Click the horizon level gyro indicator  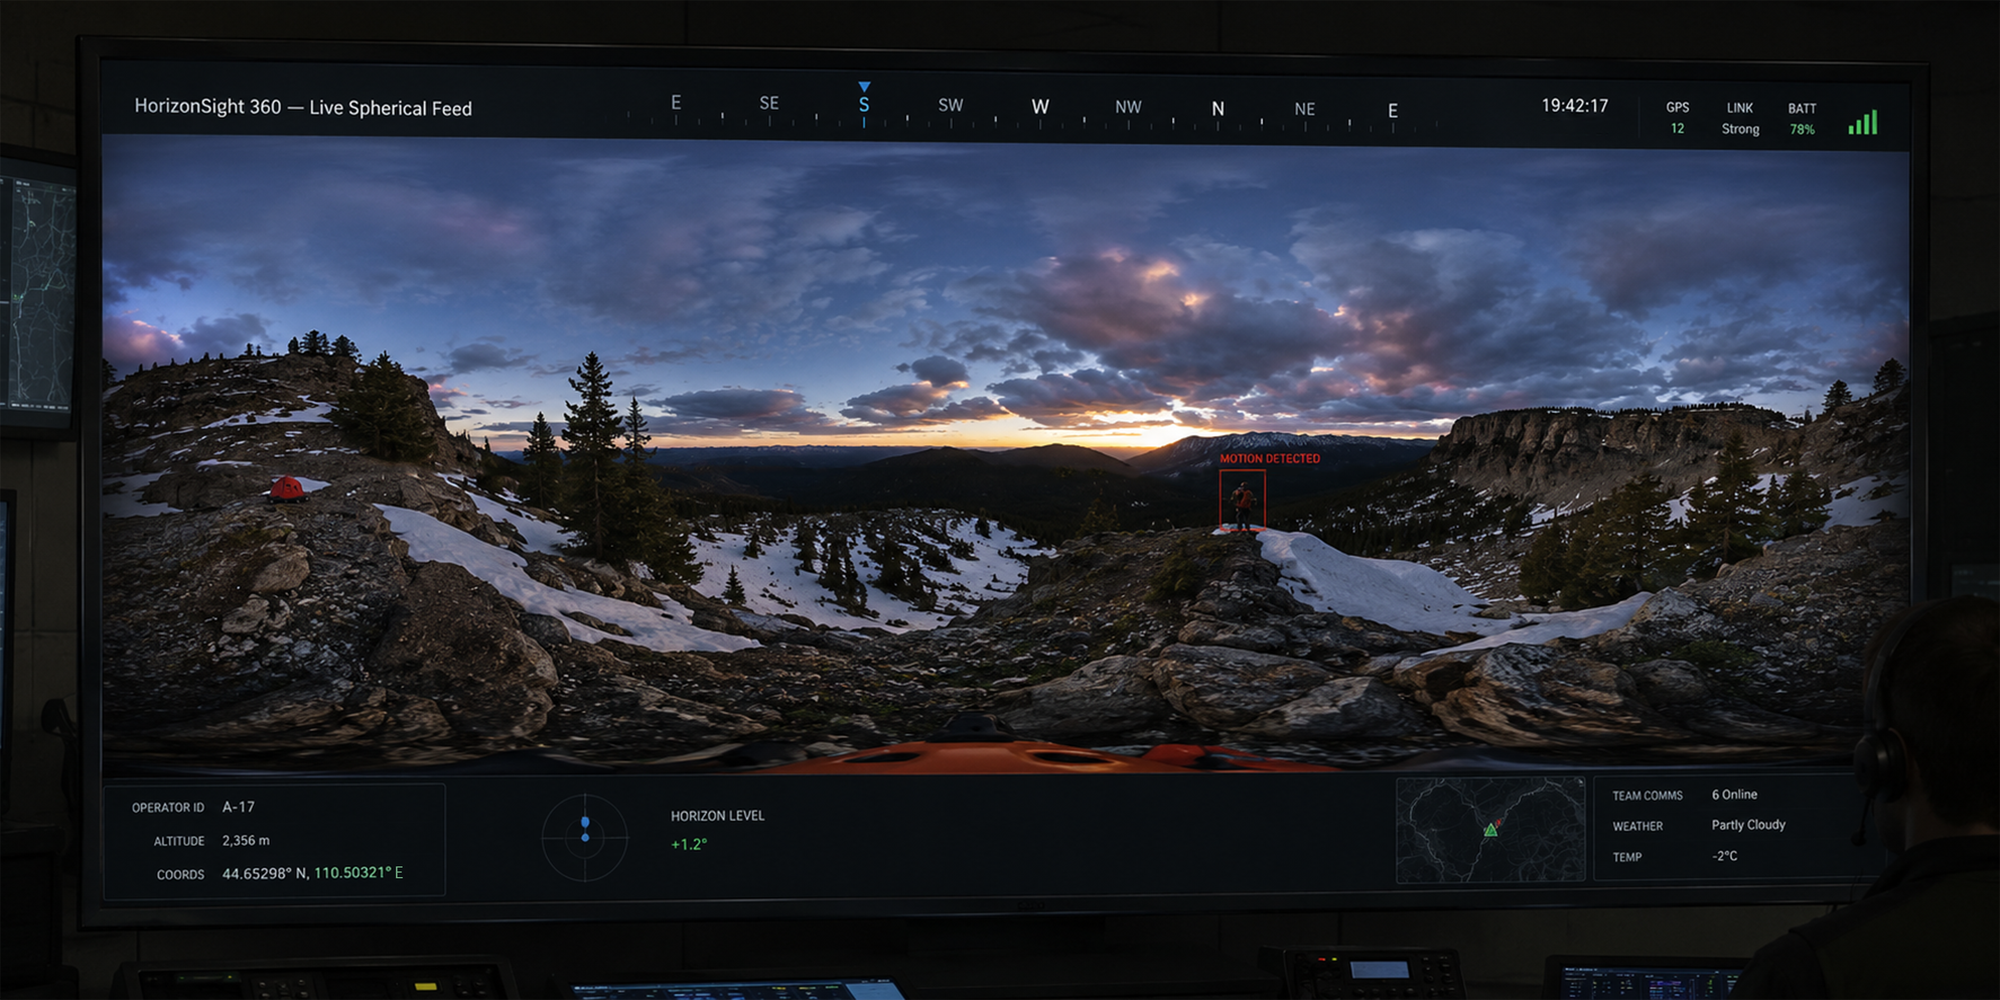click(585, 837)
